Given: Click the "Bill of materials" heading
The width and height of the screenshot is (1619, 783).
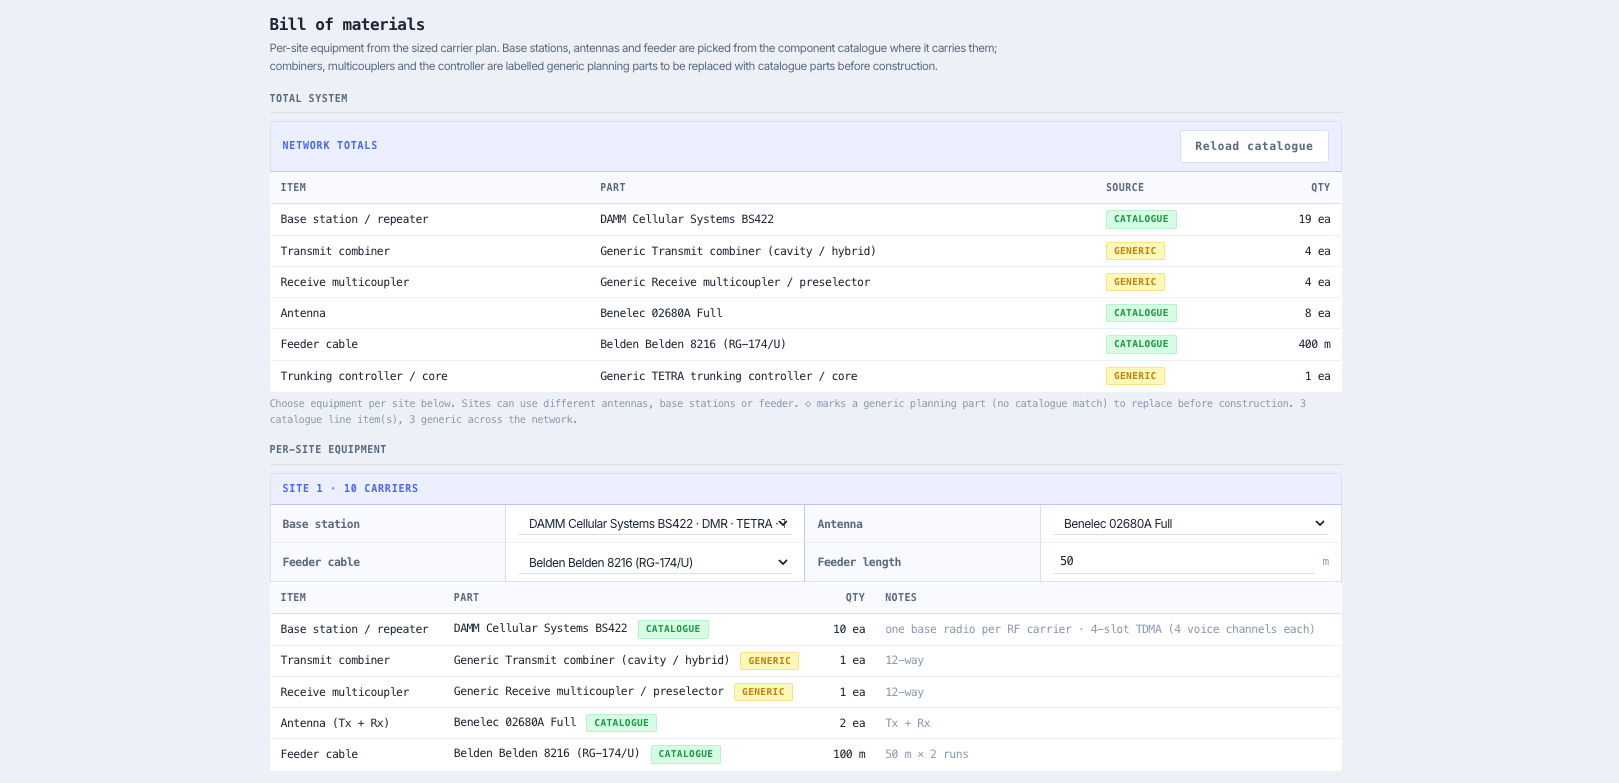Looking at the screenshot, I should 347,24.
